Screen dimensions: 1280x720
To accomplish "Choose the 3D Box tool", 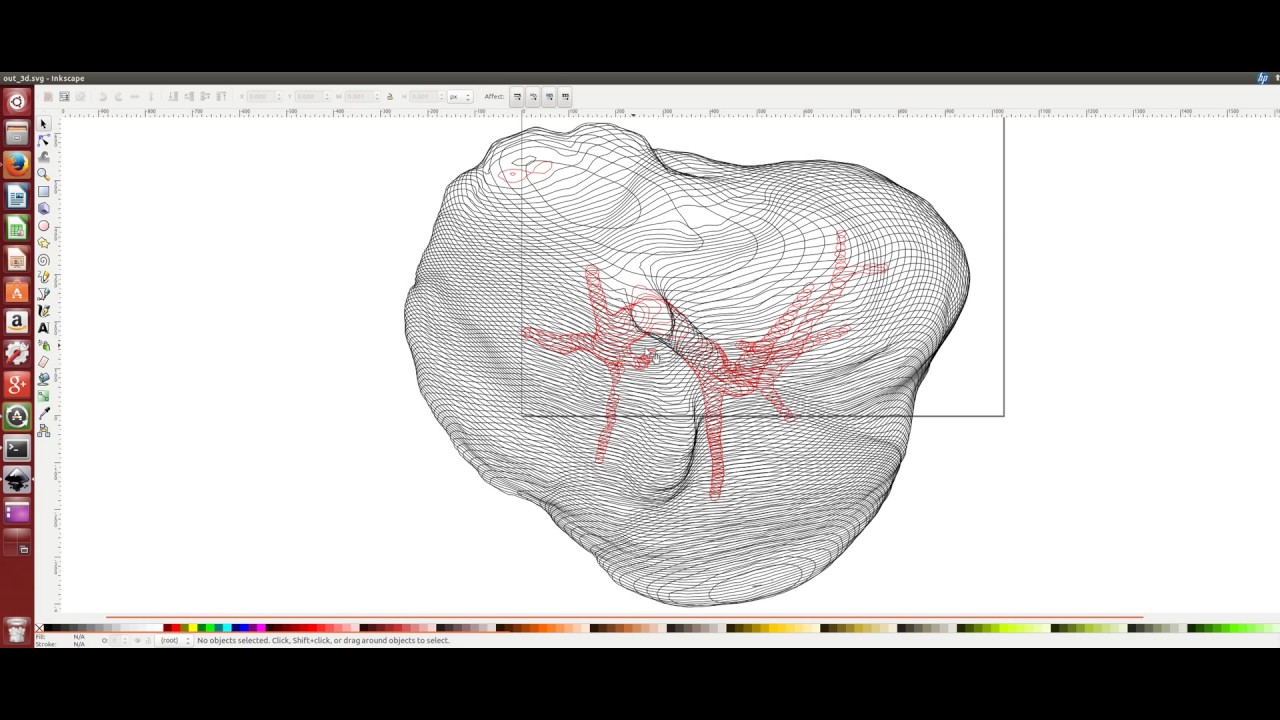I will tap(43, 209).
